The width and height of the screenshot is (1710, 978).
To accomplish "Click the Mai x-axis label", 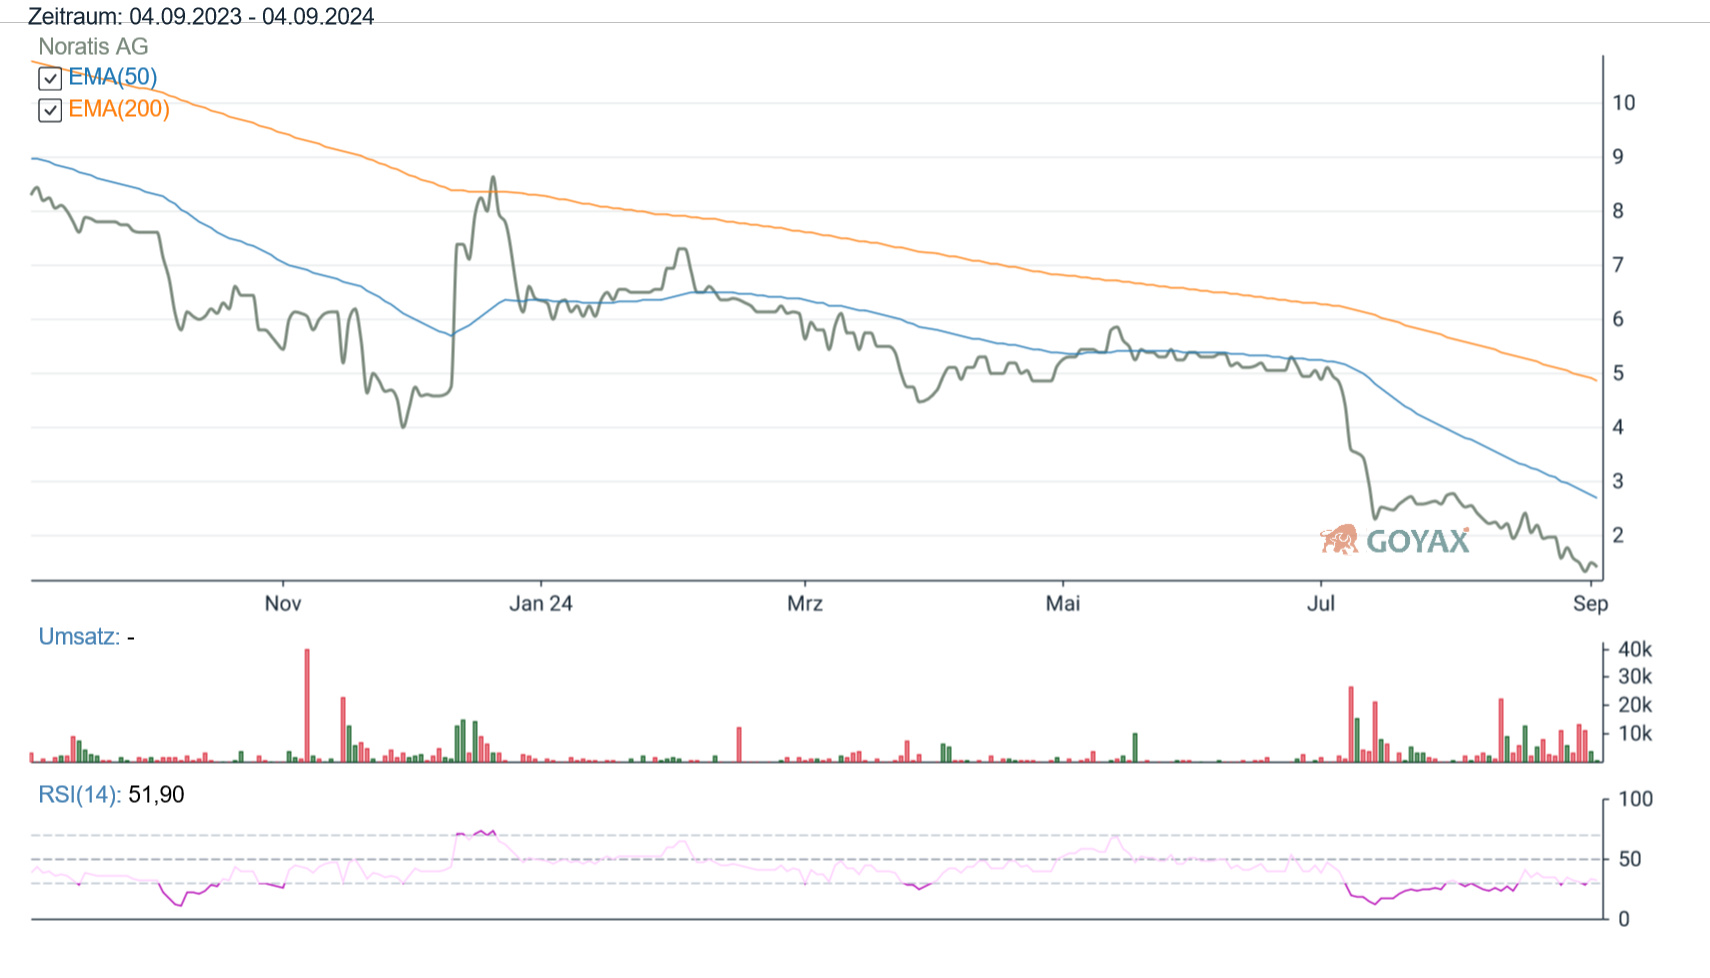I will click(1063, 603).
